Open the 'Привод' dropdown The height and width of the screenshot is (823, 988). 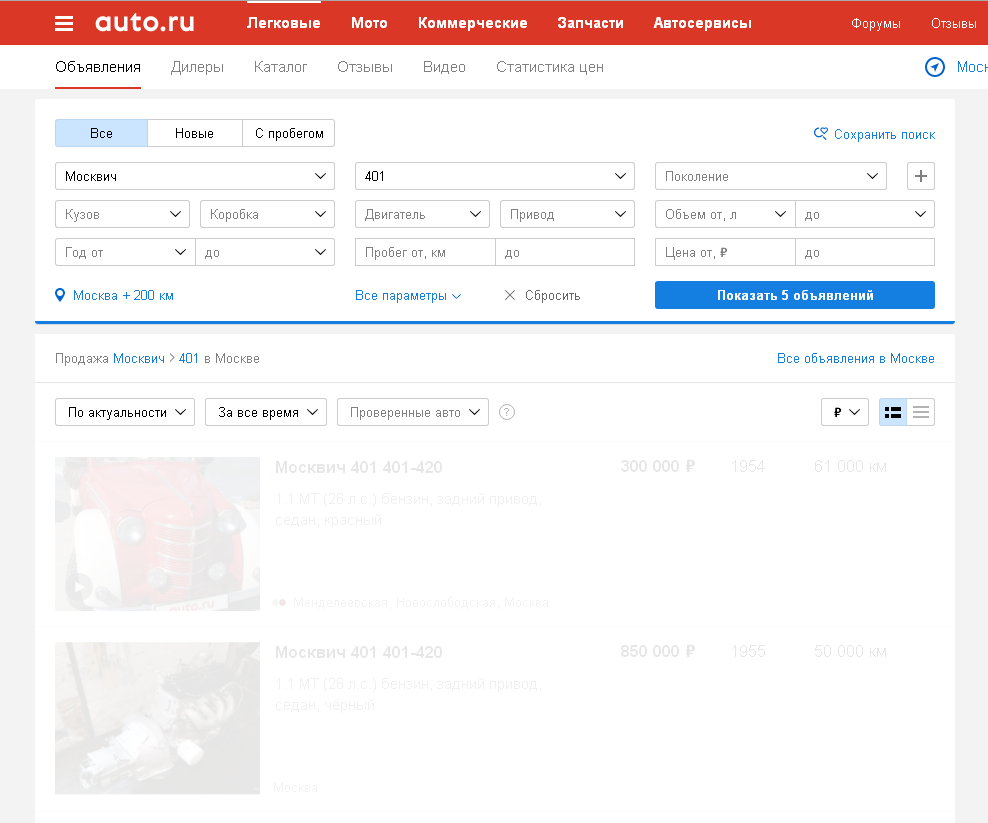coord(567,214)
